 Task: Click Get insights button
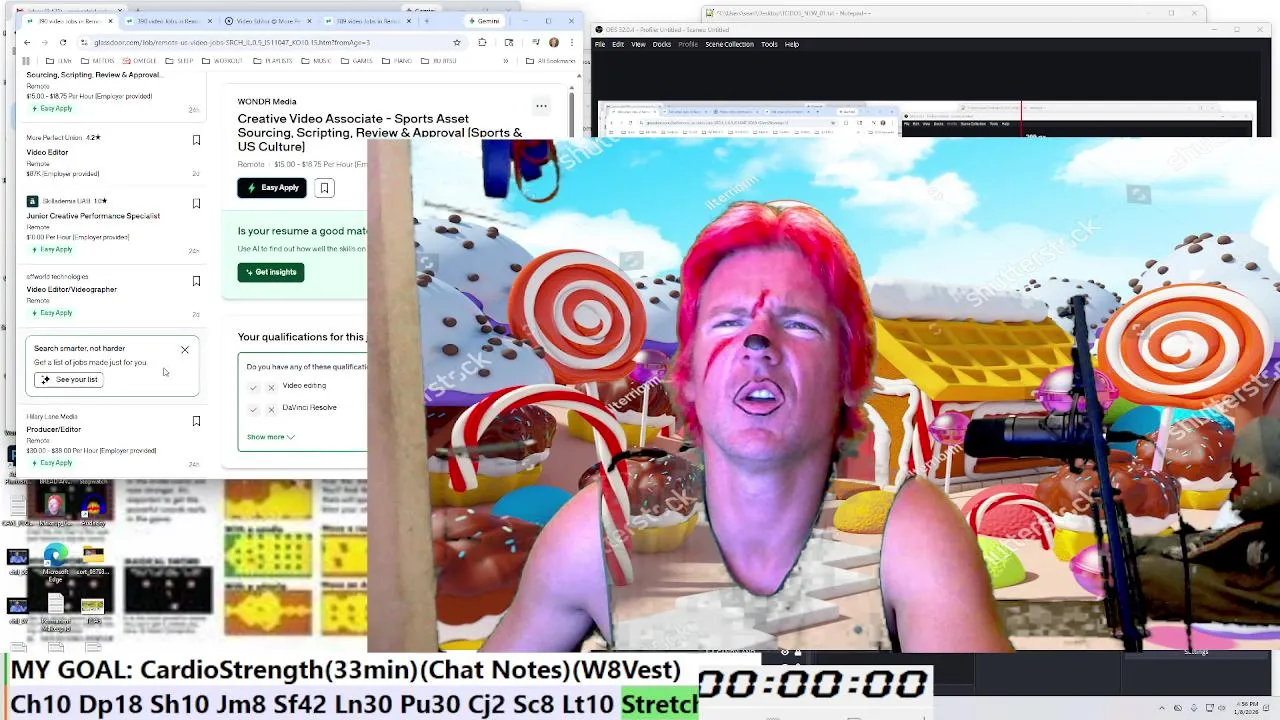click(x=270, y=272)
